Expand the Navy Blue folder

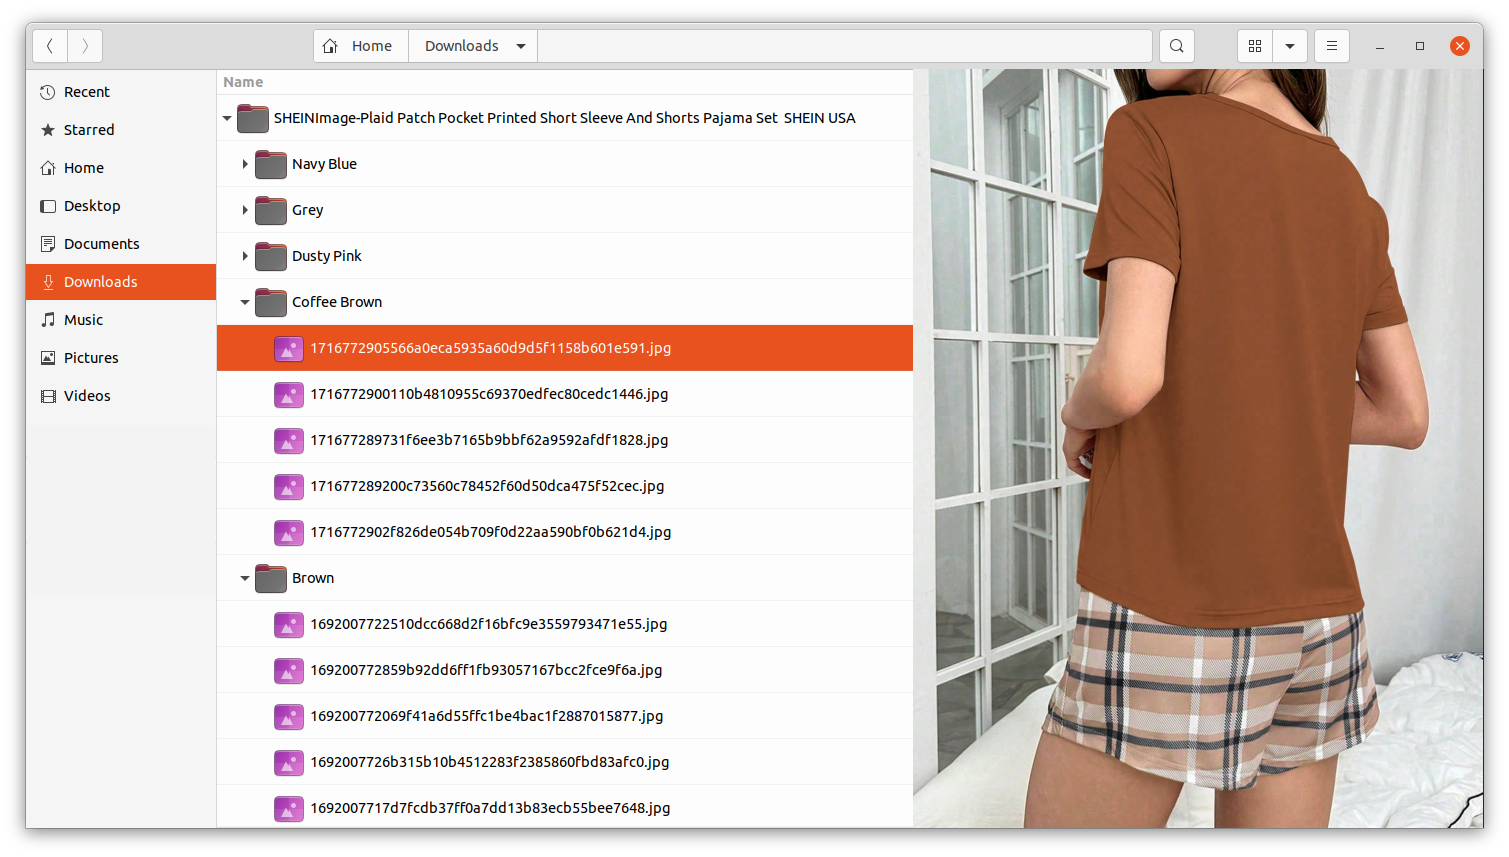tap(245, 164)
